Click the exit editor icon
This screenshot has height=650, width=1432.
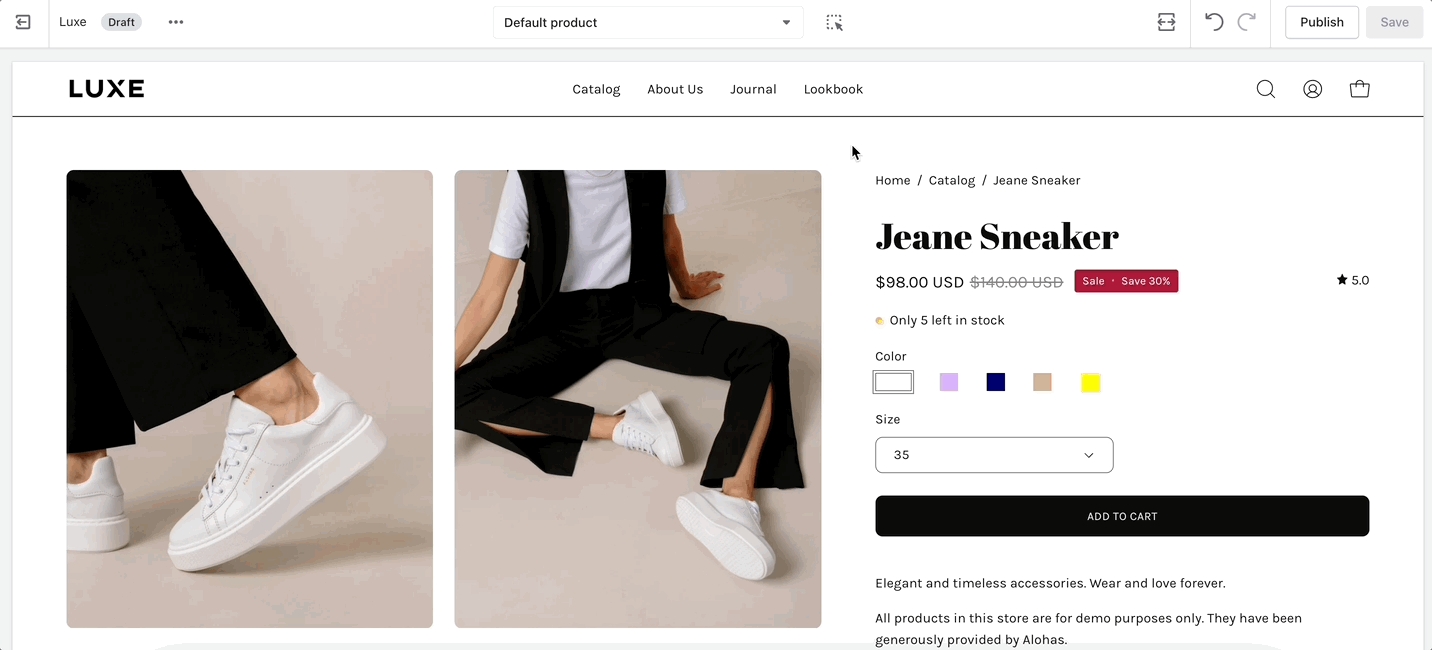(23, 22)
